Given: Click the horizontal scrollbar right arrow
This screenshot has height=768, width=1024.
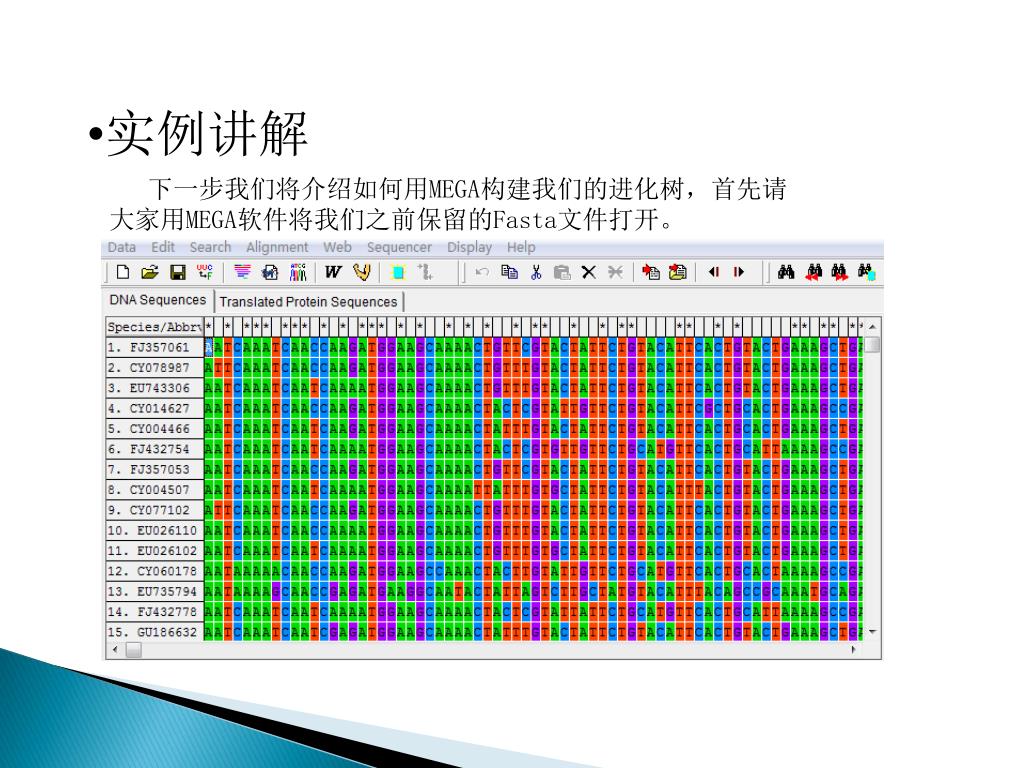Looking at the screenshot, I should pyautogui.click(x=854, y=650).
